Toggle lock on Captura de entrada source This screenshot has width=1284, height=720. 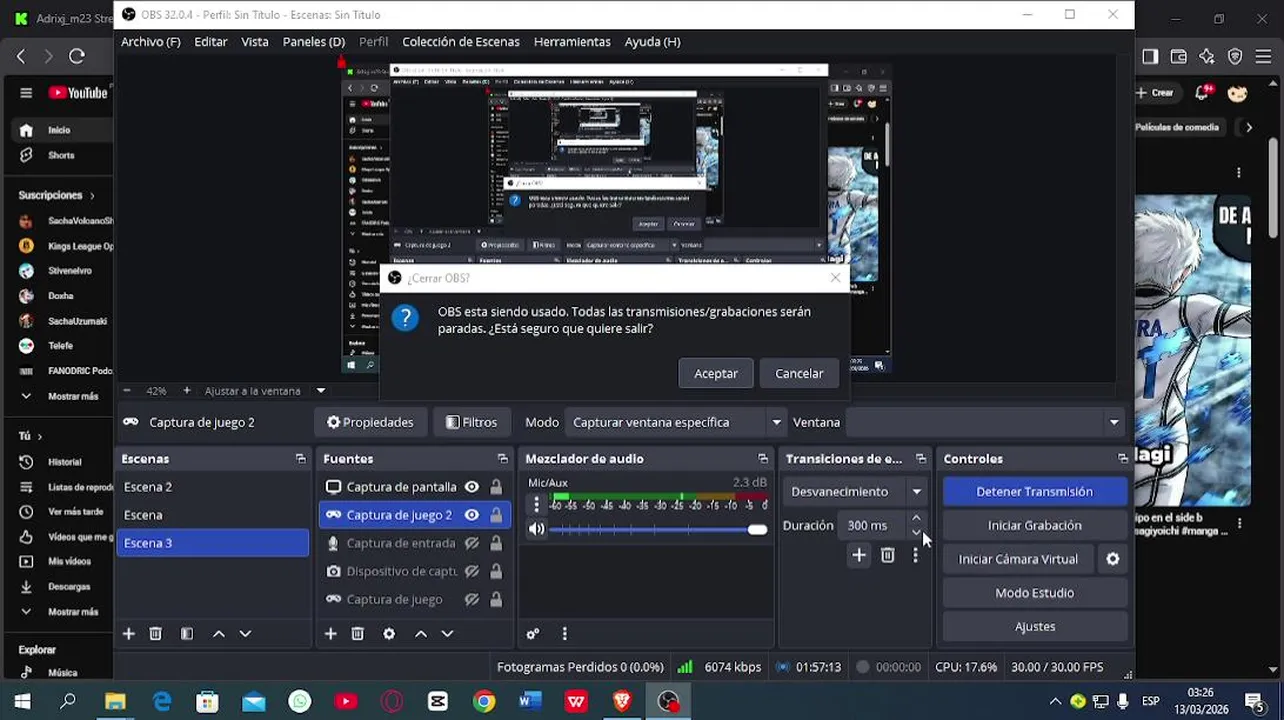tap(496, 543)
